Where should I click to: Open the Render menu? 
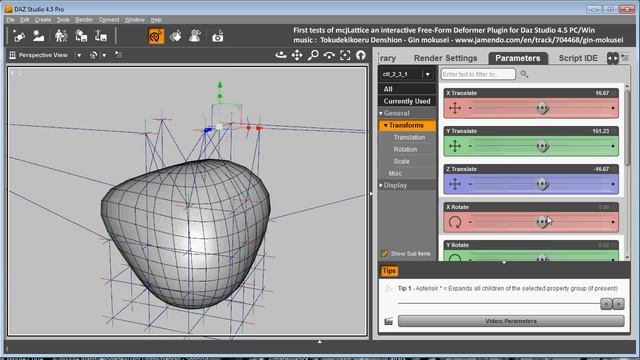[x=84, y=20]
